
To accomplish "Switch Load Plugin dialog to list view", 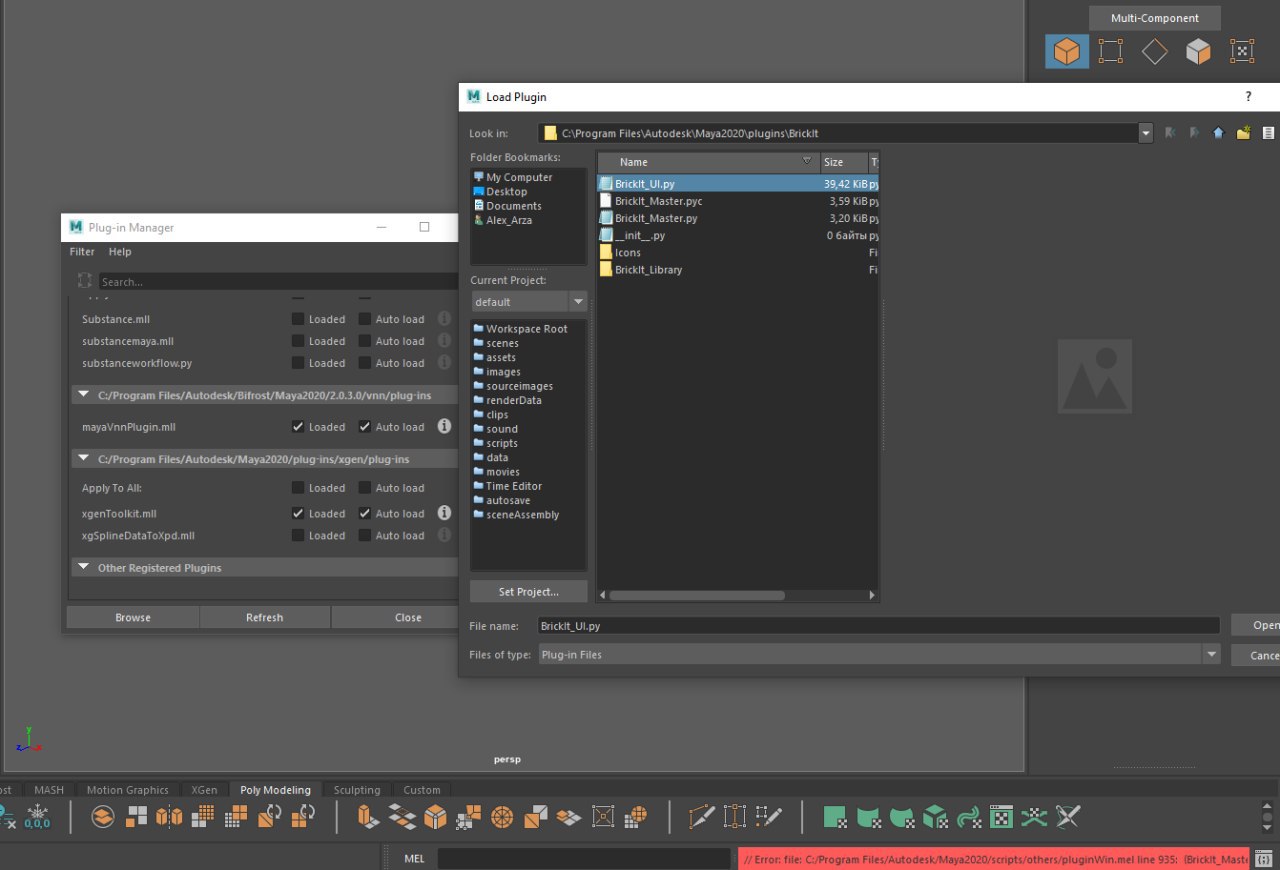I will (x=1268, y=132).
